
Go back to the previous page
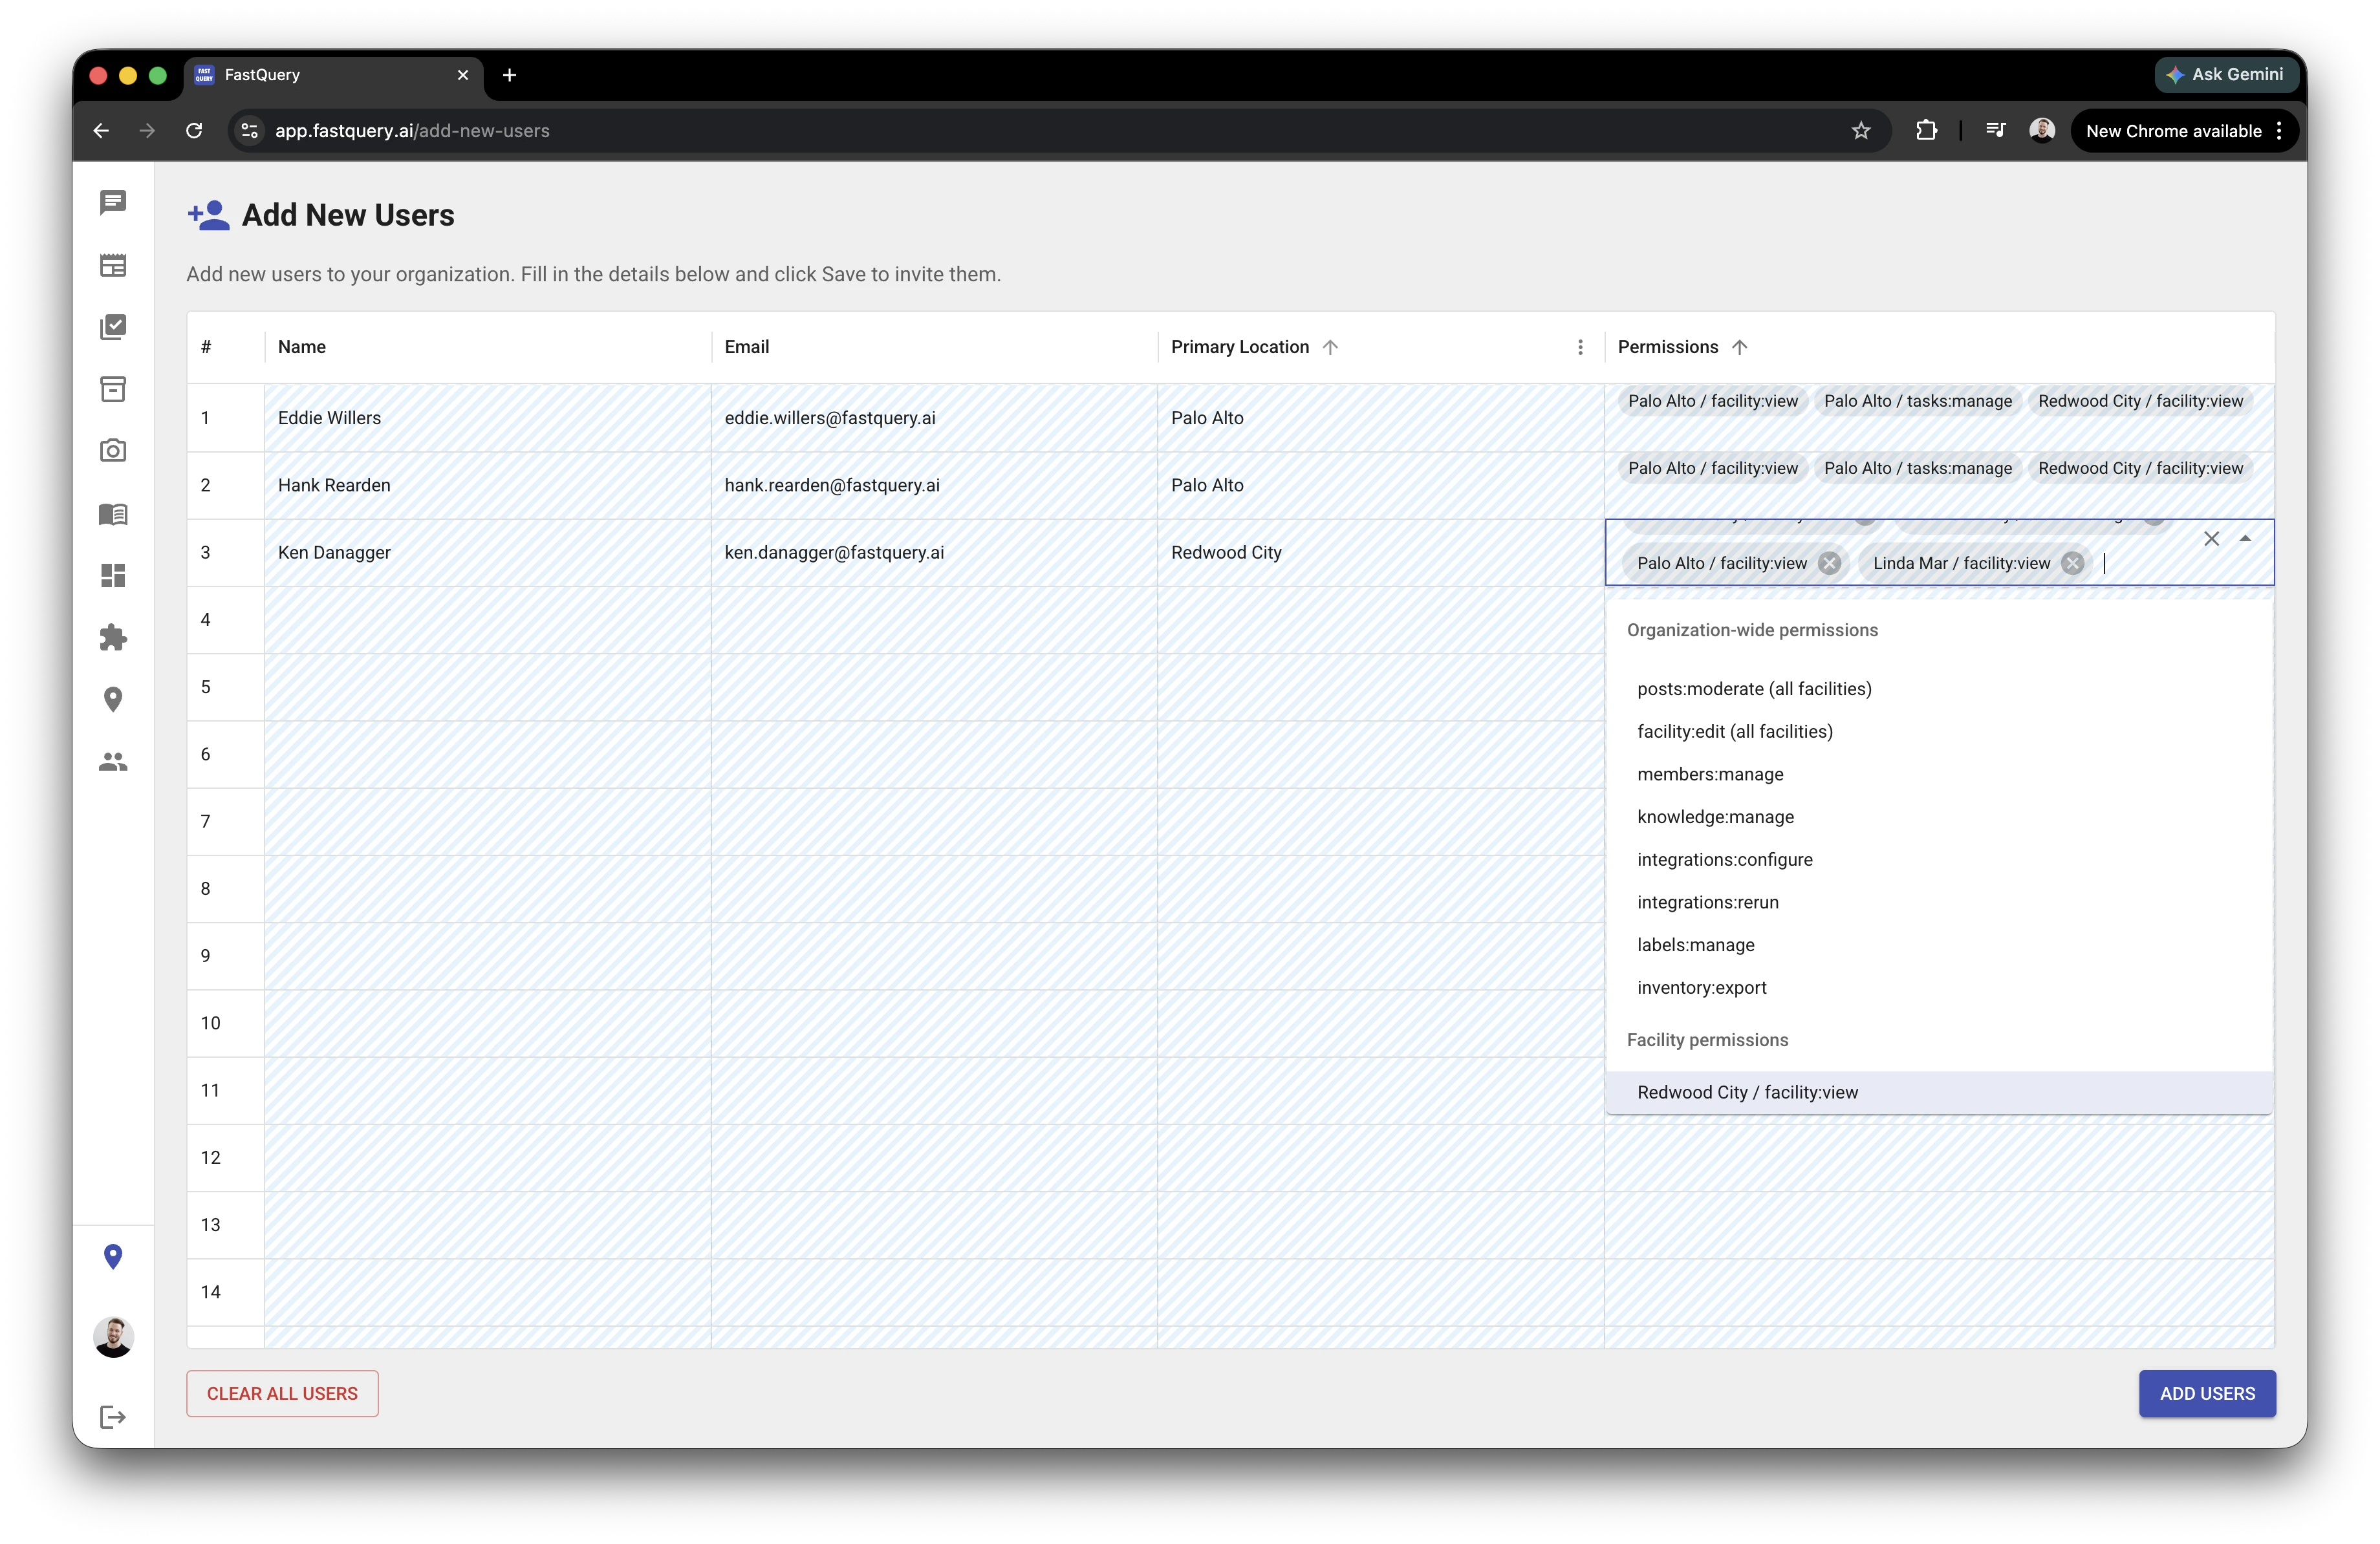pyautogui.click(x=101, y=131)
